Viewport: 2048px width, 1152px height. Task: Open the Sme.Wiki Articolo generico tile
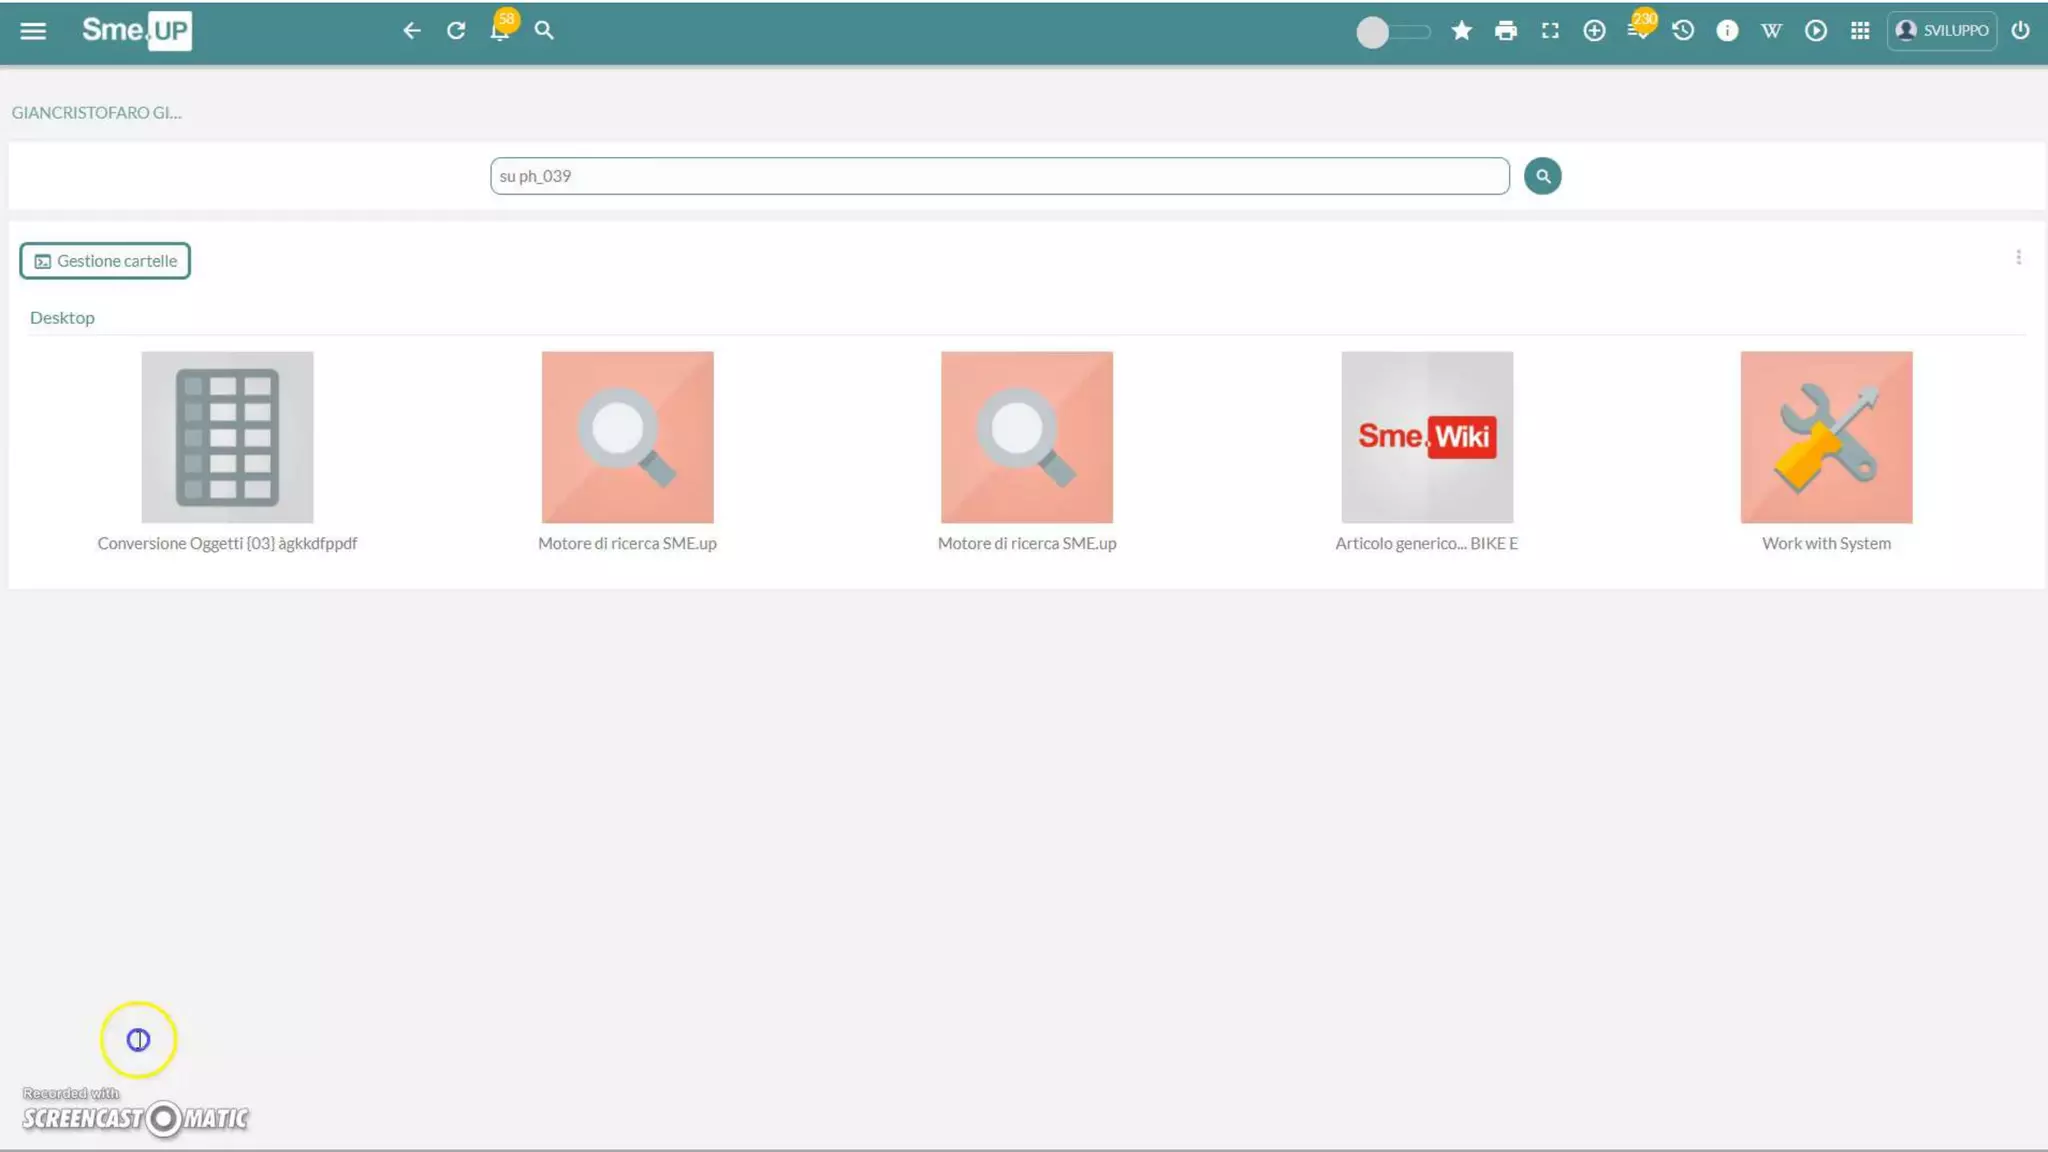1426,437
